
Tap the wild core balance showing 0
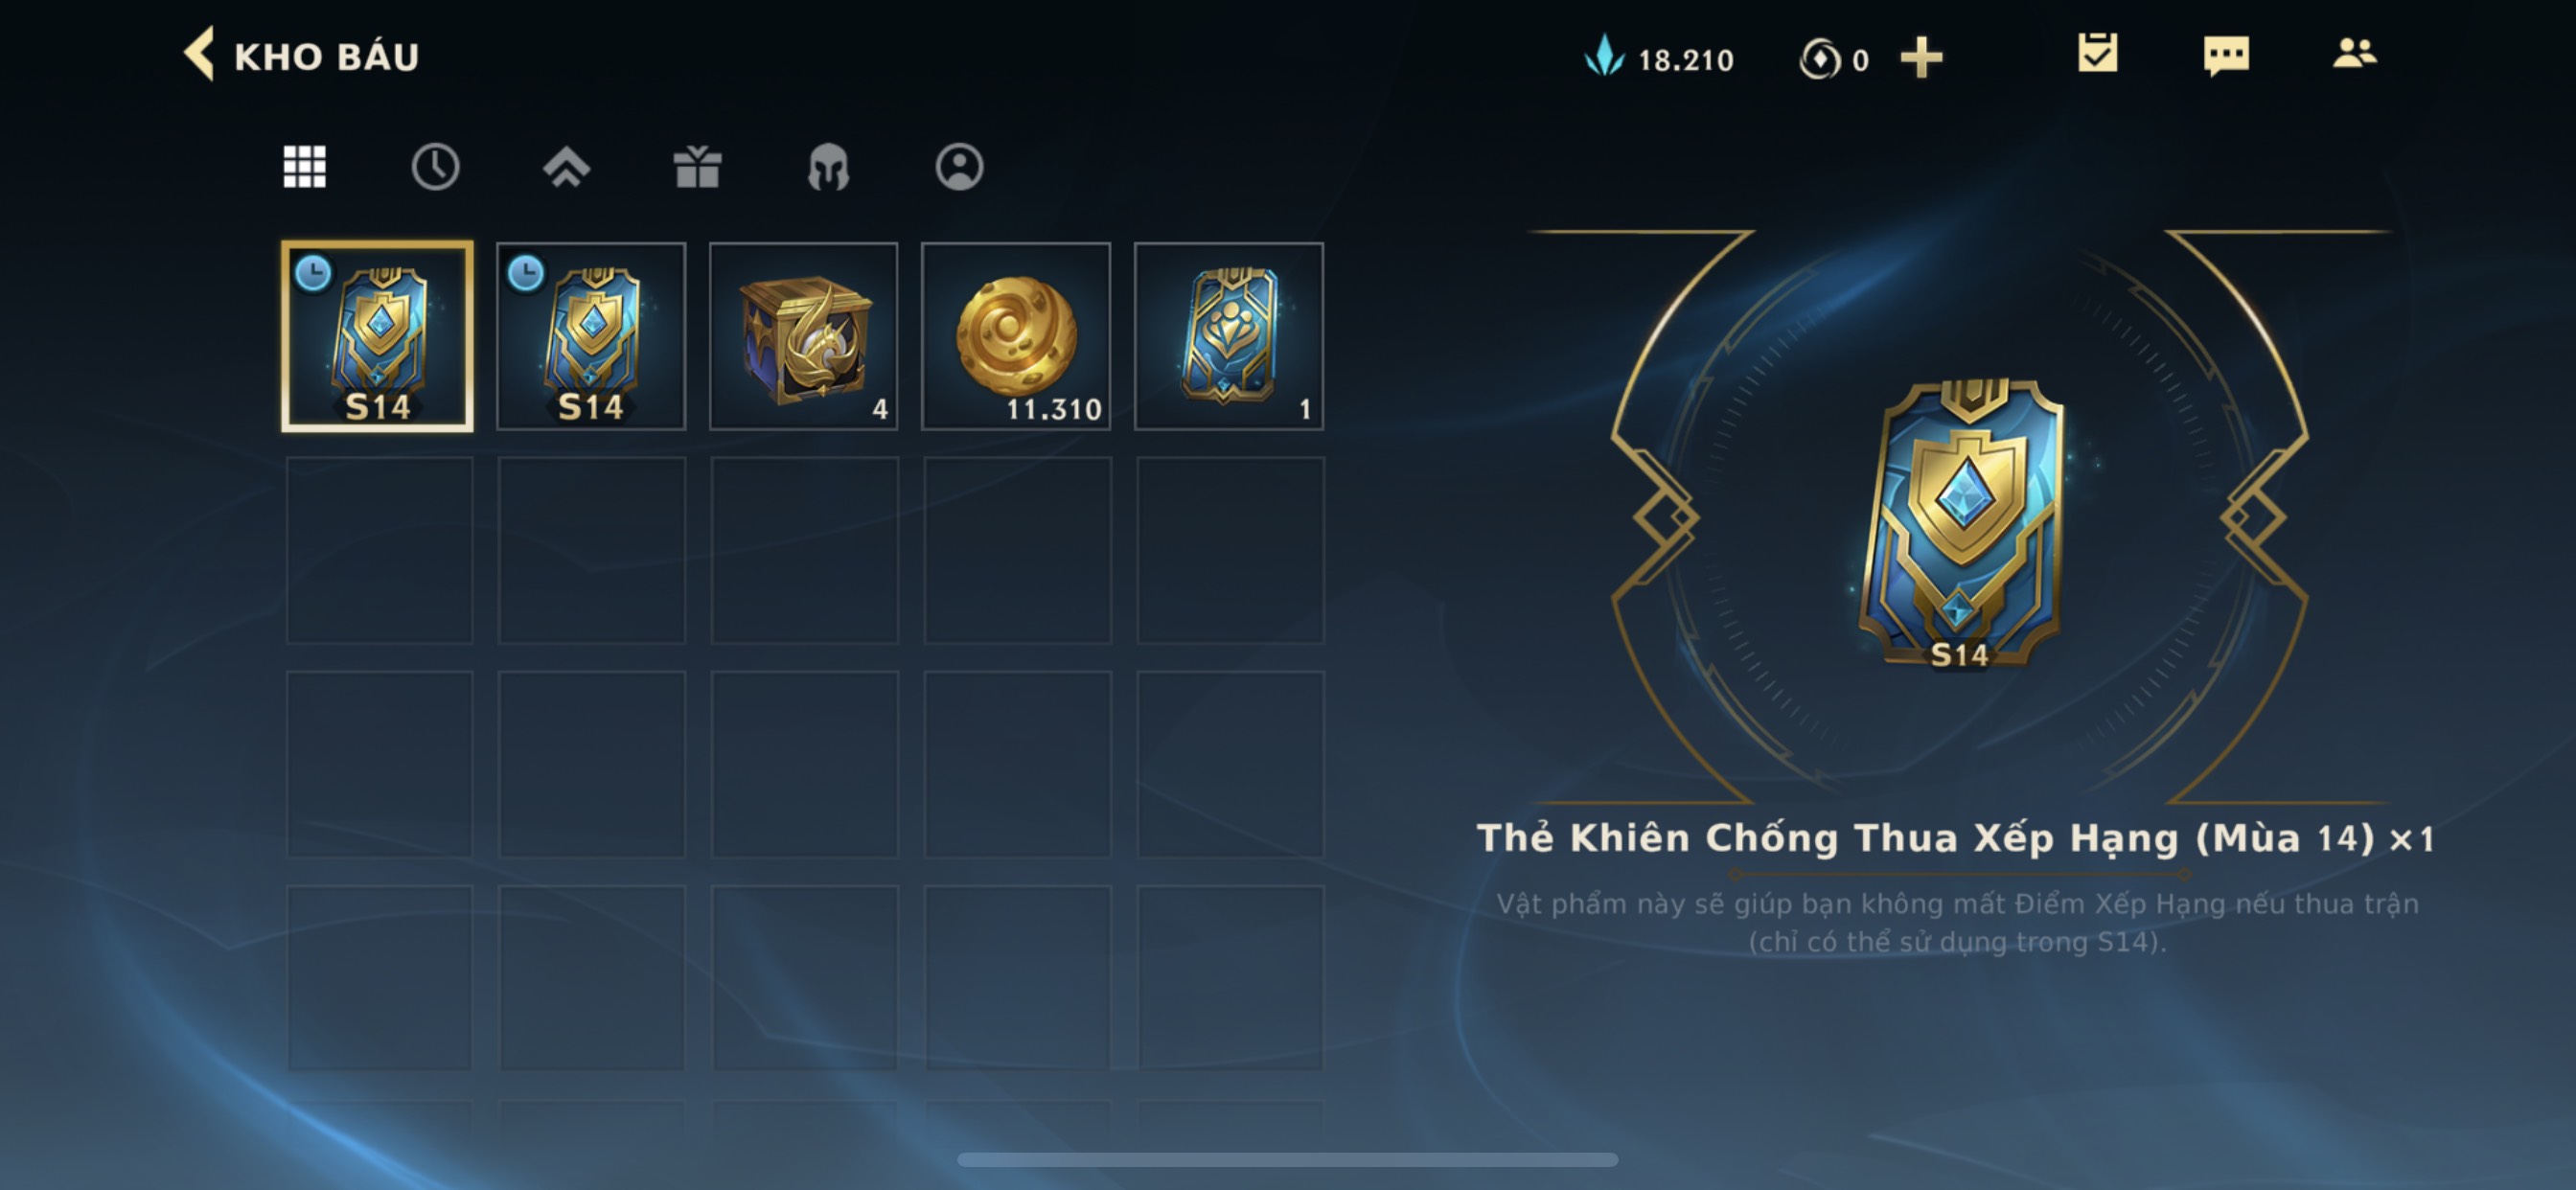[x=1834, y=59]
